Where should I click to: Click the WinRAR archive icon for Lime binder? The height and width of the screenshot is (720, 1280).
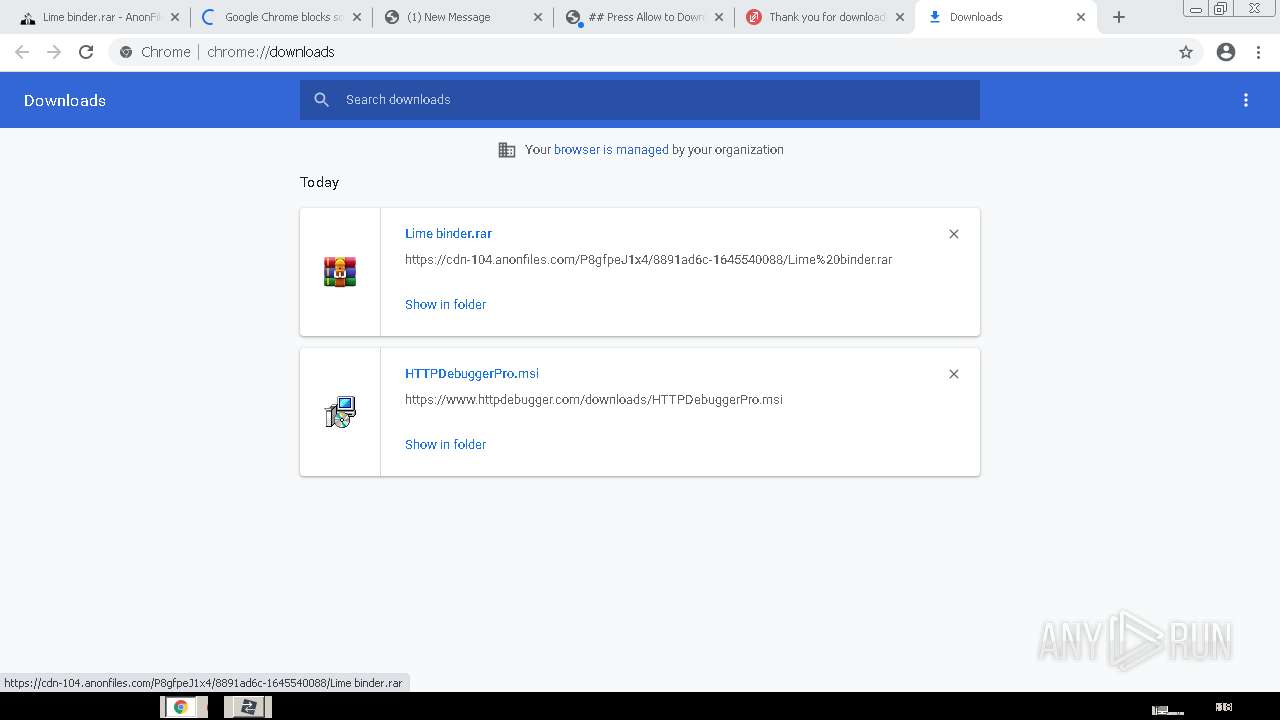pyautogui.click(x=340, y=271)
